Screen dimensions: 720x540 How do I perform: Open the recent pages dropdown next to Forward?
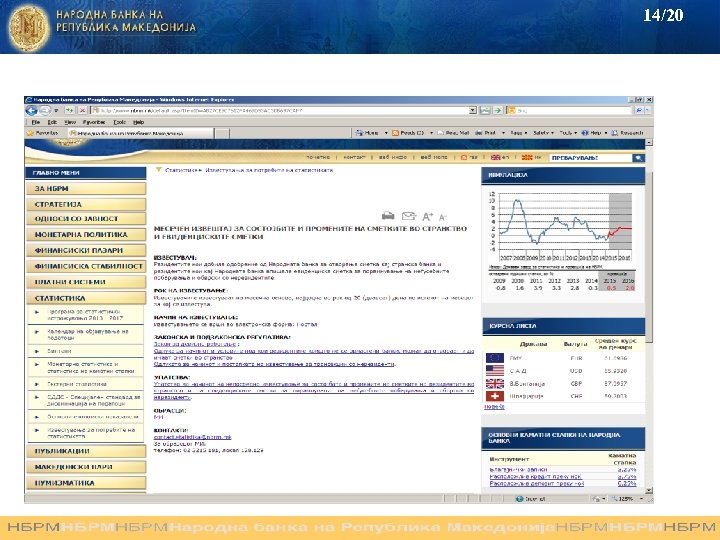(x=56, y=110)
